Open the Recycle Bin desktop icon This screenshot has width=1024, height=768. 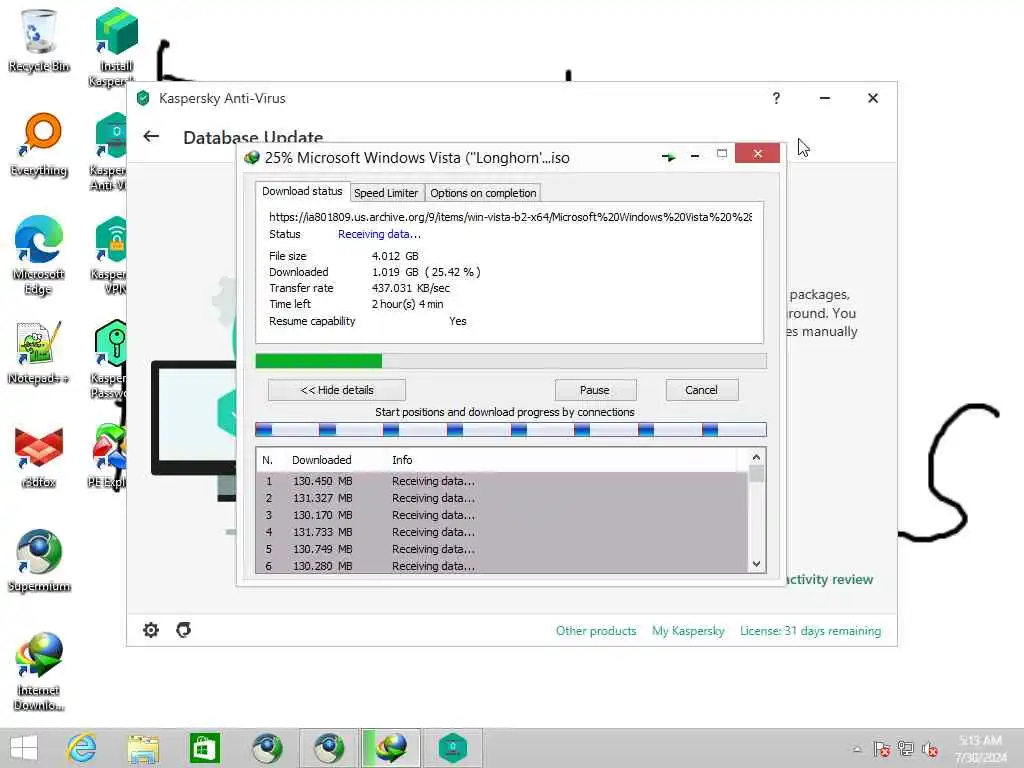pos(39,40)
